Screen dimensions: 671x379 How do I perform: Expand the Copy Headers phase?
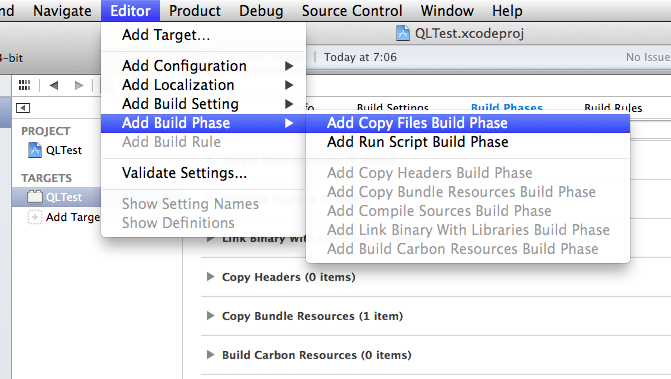point(210,277)
